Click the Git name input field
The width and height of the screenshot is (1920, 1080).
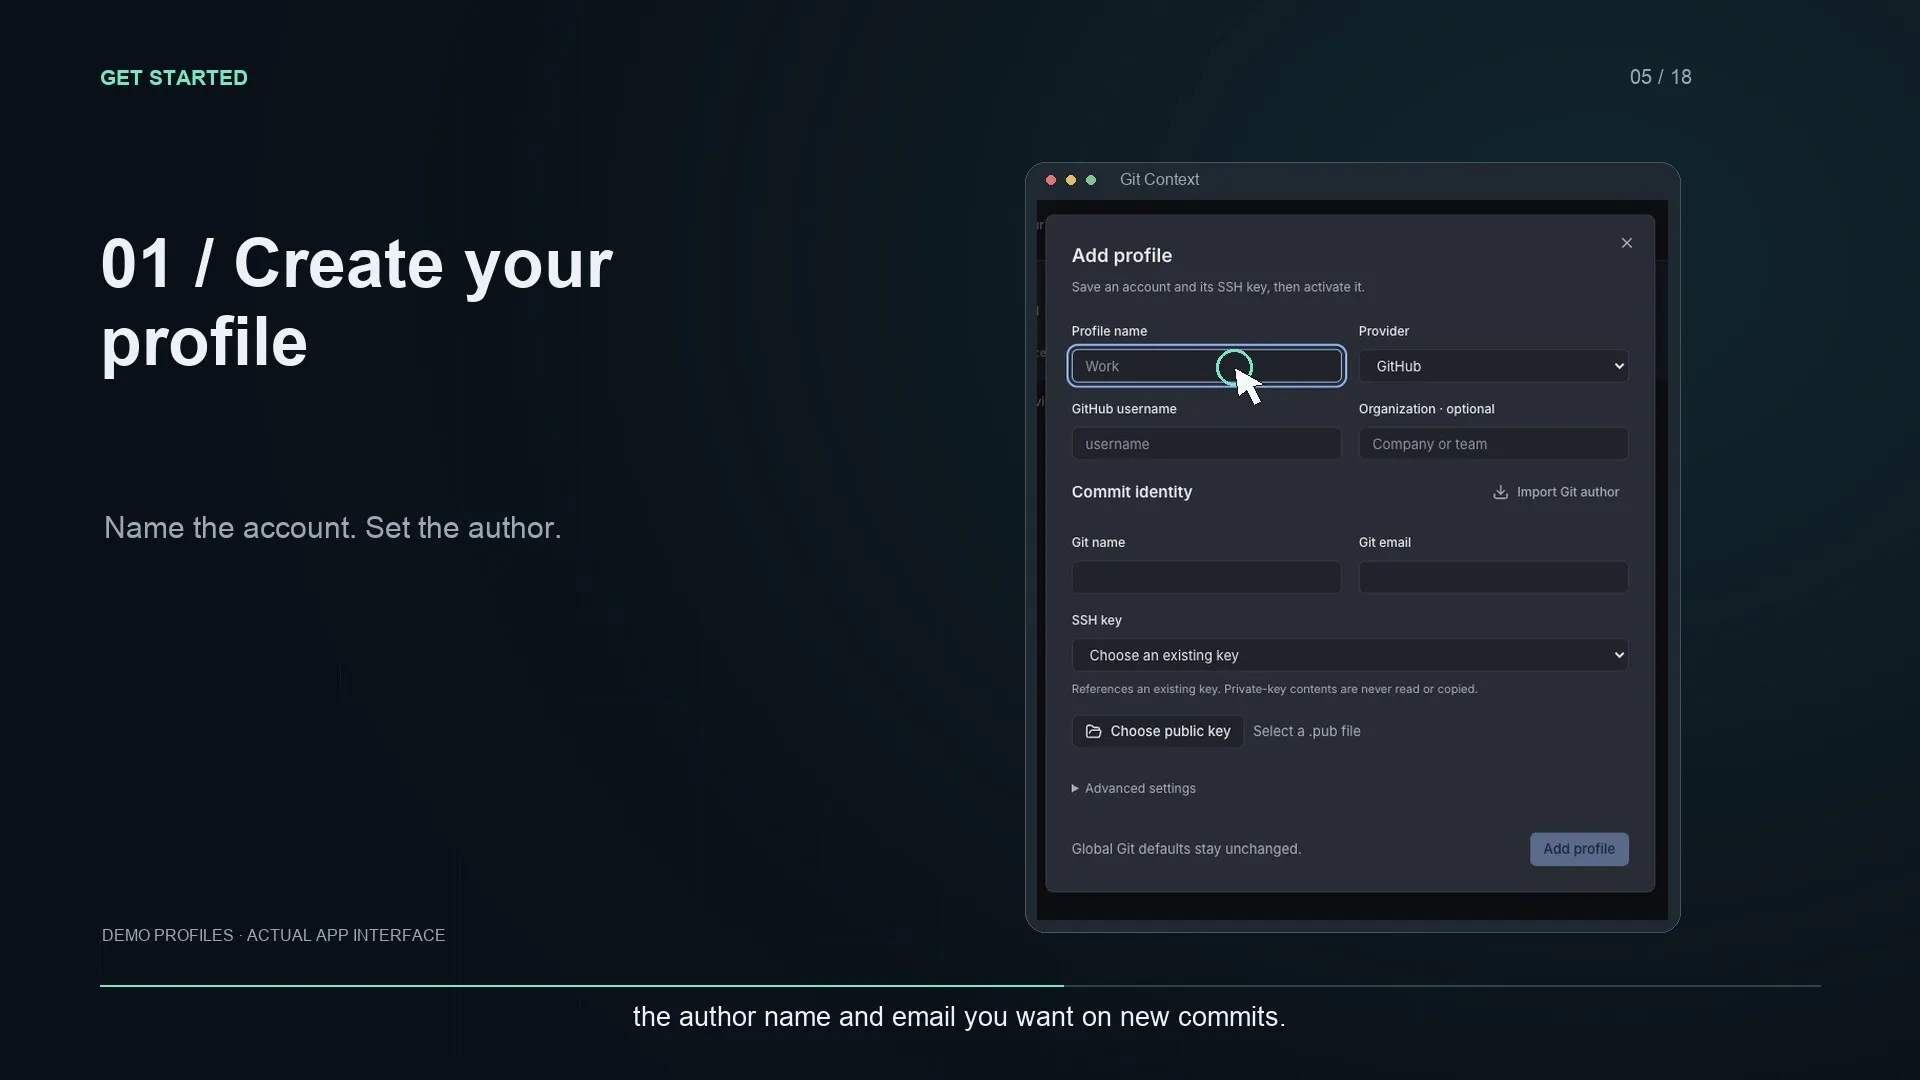1206,577
